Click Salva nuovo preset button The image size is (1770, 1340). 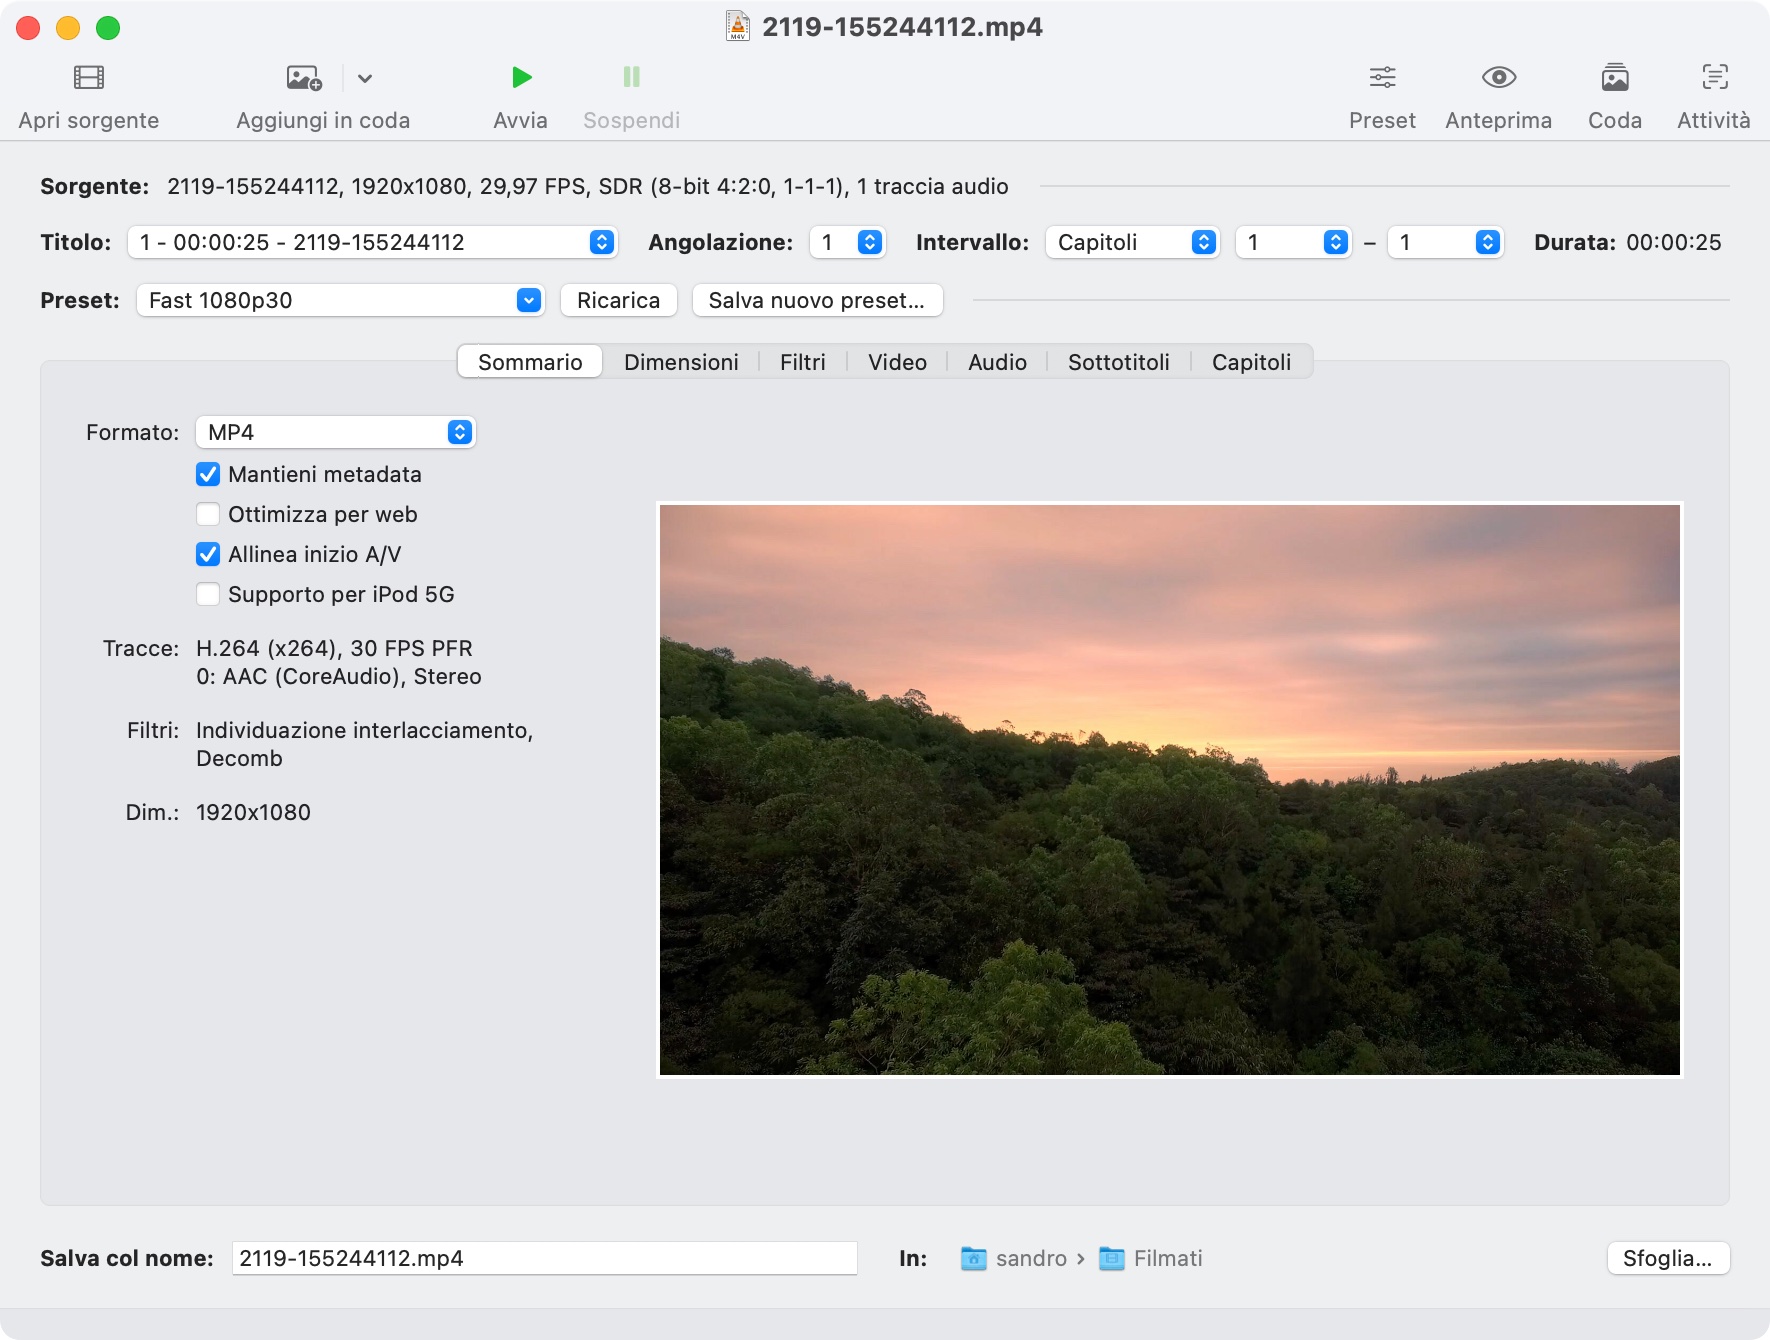tap(817, 300)
